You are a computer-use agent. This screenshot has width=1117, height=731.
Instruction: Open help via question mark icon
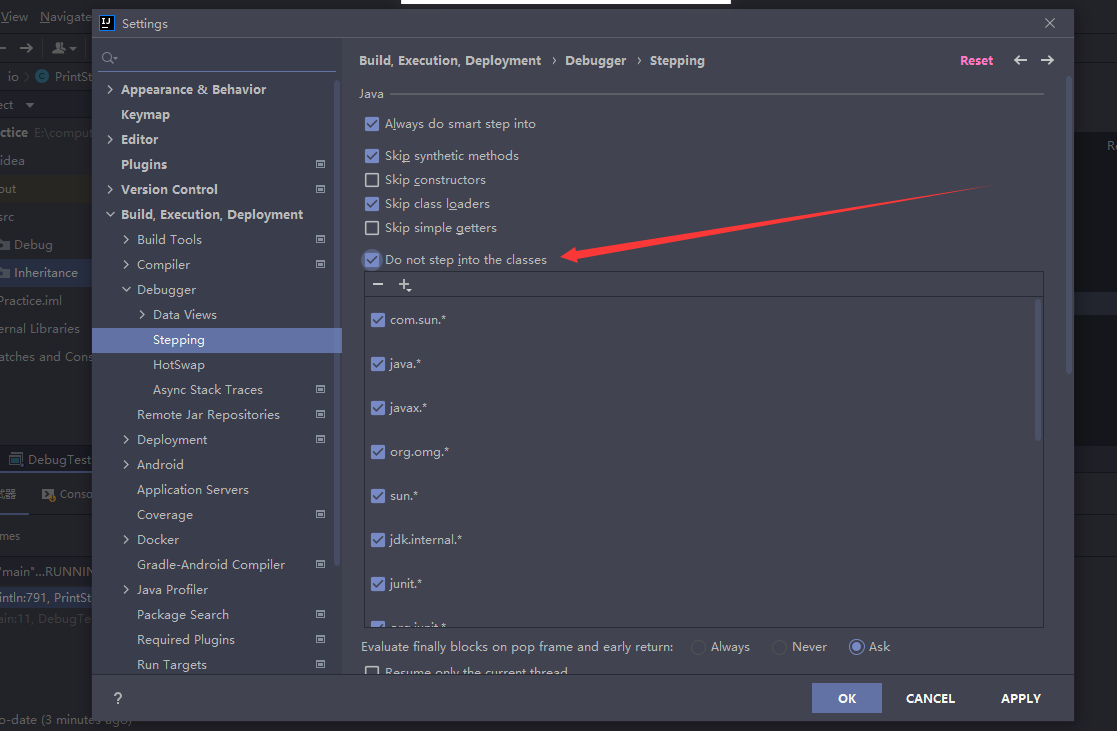pyautogui.click(x=118, y=698)
